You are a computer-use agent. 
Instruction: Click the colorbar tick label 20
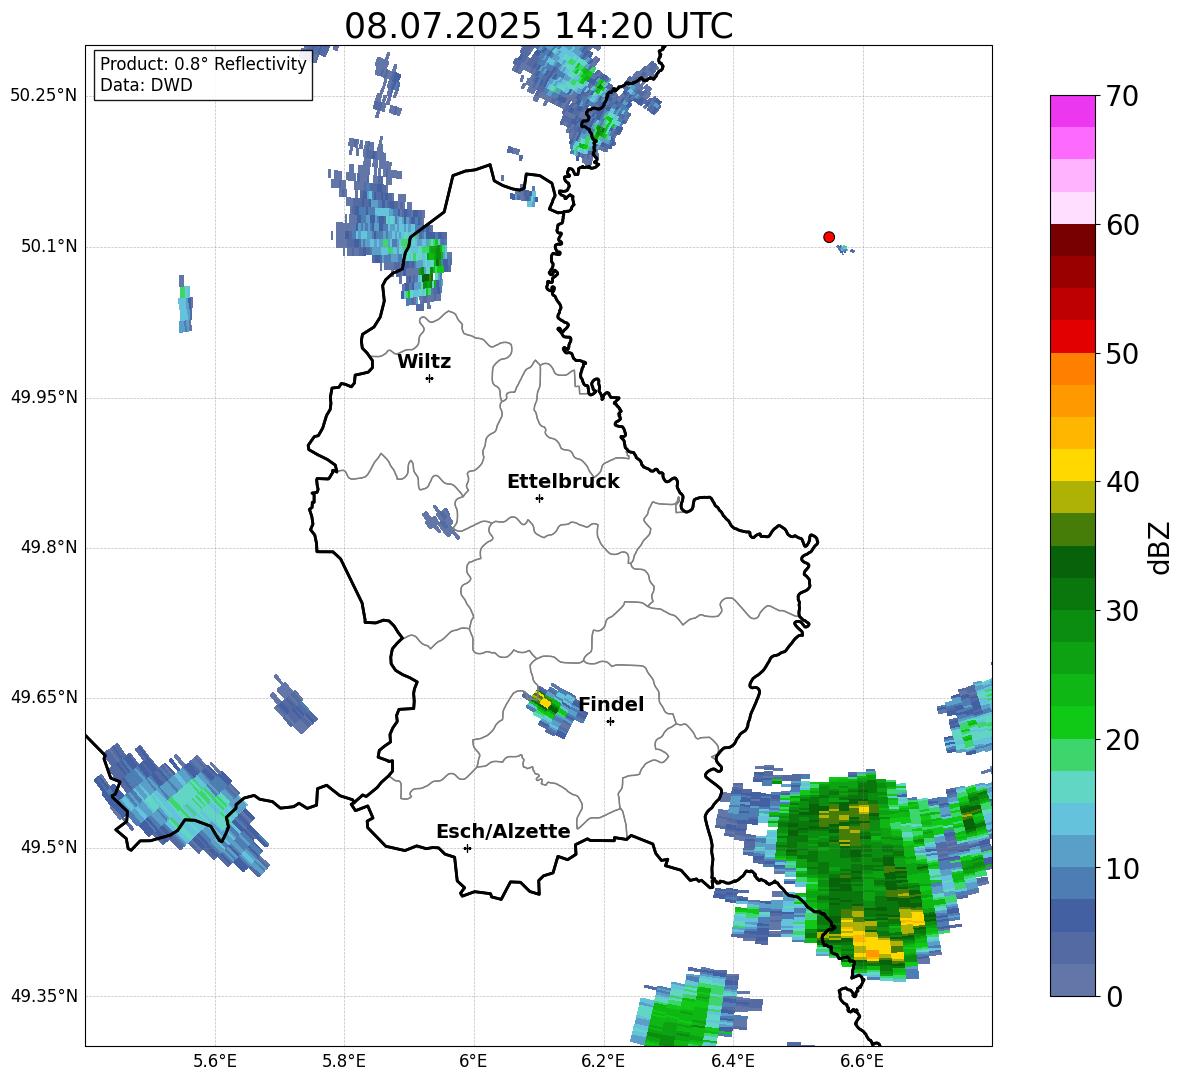(1121, 739)
